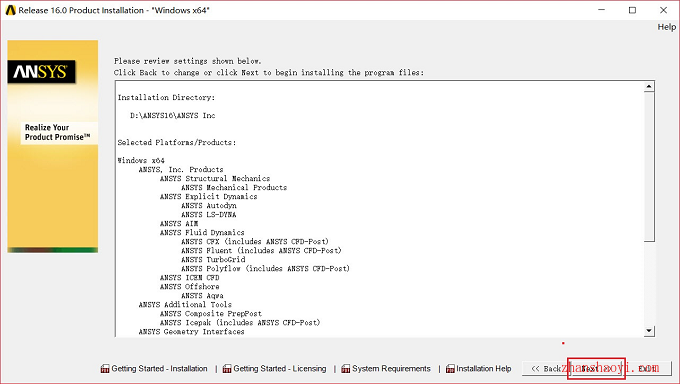Click the 'Realize Your Product Promise' tagline
This screenshot has width=680, height=384.
pos(57,132)
